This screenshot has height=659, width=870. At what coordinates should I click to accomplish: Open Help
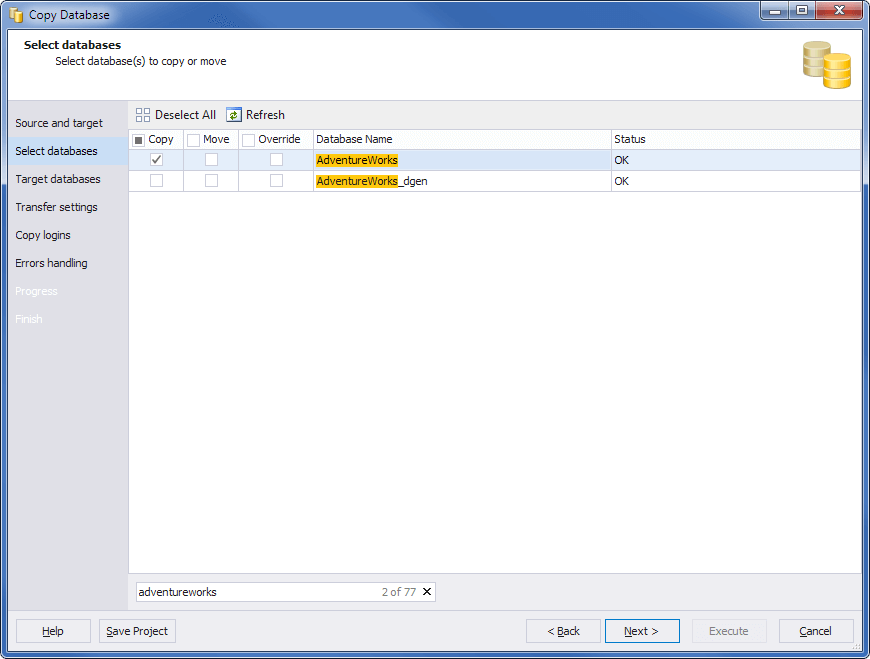tap(53, 631)
